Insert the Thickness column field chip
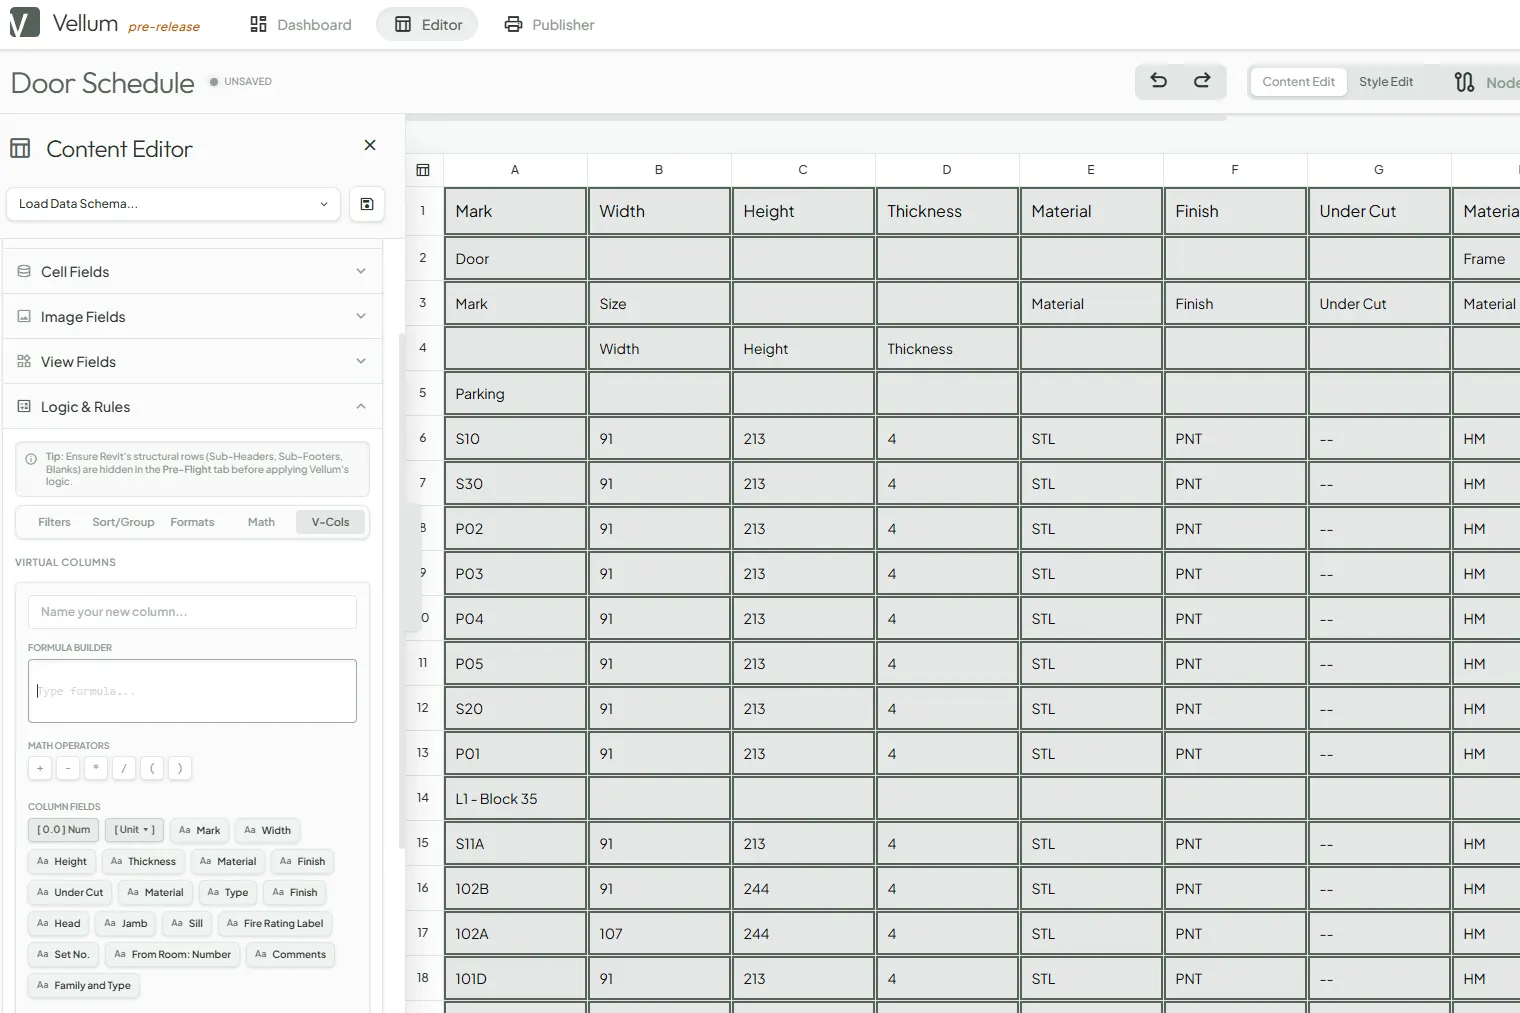The width and height of the screenshot is (1520, 1013). (x=143, y=861)
